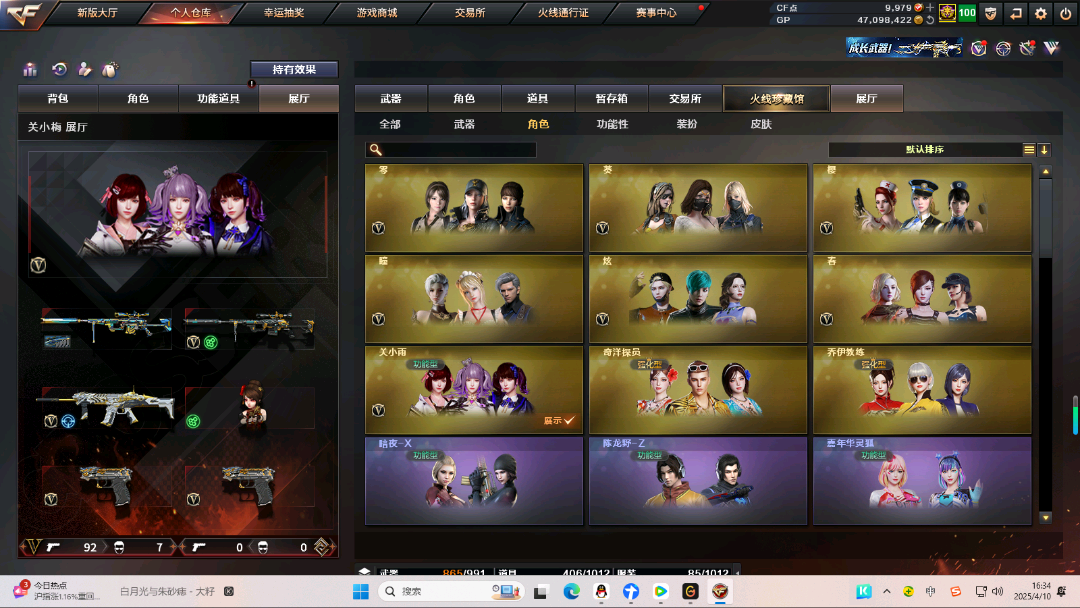The width and height of the screenshot is (1080, 608).
Task: Click the replay history icon
Action: tap(59, 69)
